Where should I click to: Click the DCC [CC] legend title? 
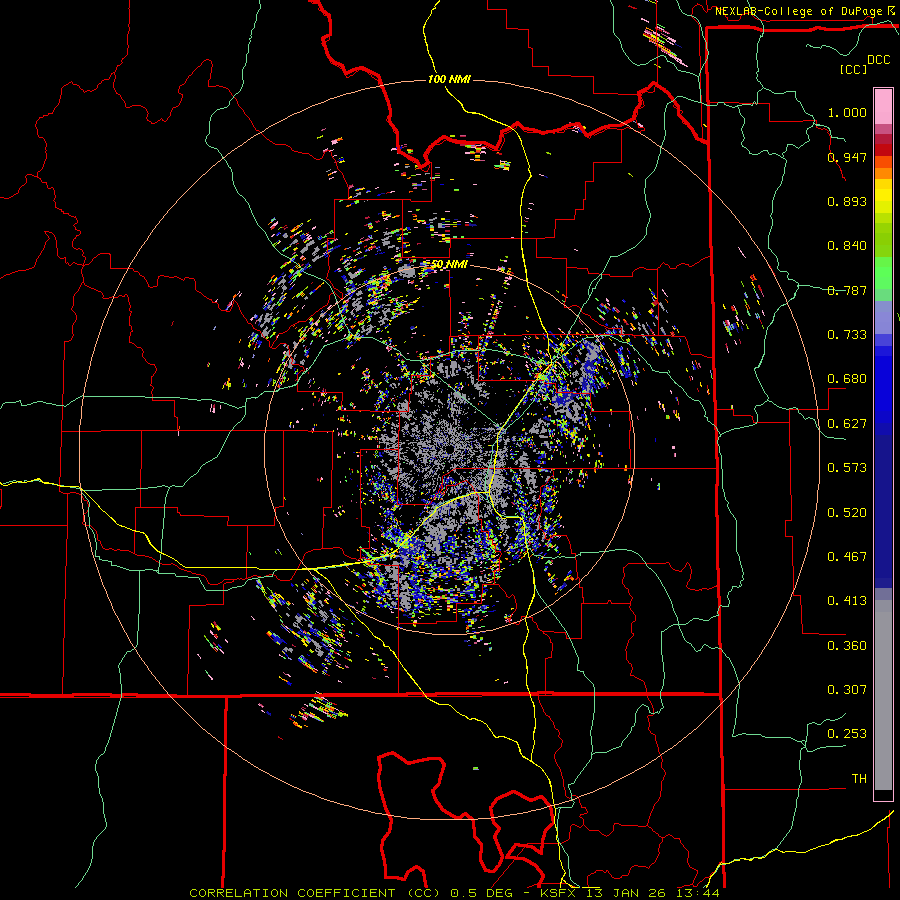[865, 64]
